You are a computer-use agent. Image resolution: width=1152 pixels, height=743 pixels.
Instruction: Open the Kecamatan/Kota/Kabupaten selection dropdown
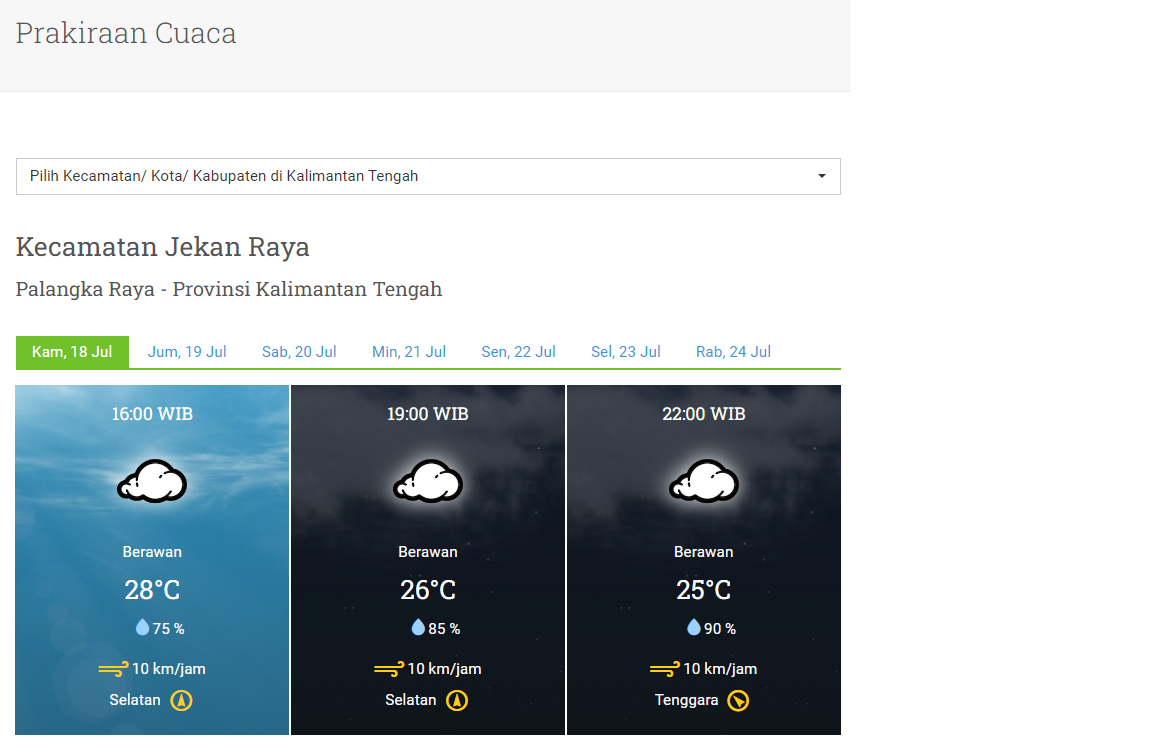click(428, 176)
